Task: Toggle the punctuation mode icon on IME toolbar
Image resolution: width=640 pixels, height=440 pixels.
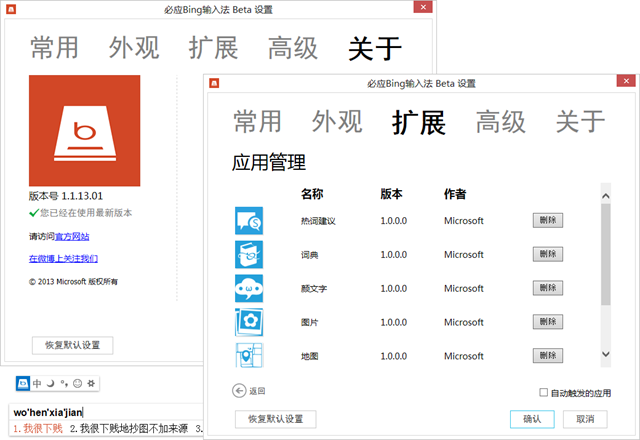Action: click(64, 383)
